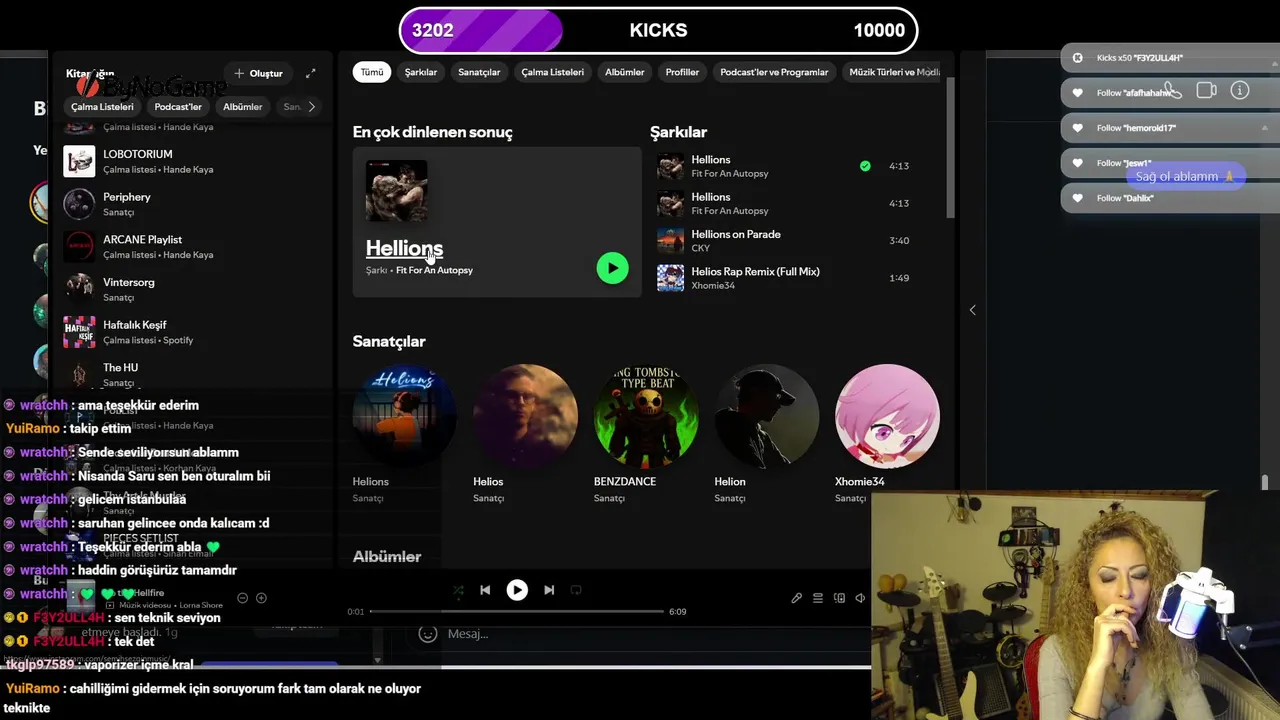The width and height of the screenshot is (1280, 720).
Task: Open the Hellions title link in top result
Action: tap(404, 248)
